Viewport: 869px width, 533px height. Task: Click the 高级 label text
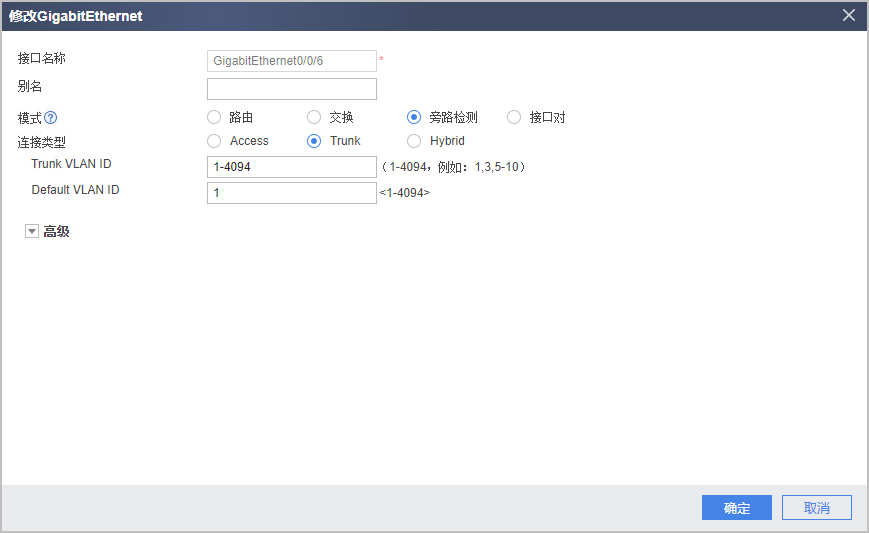click(57, 232)
